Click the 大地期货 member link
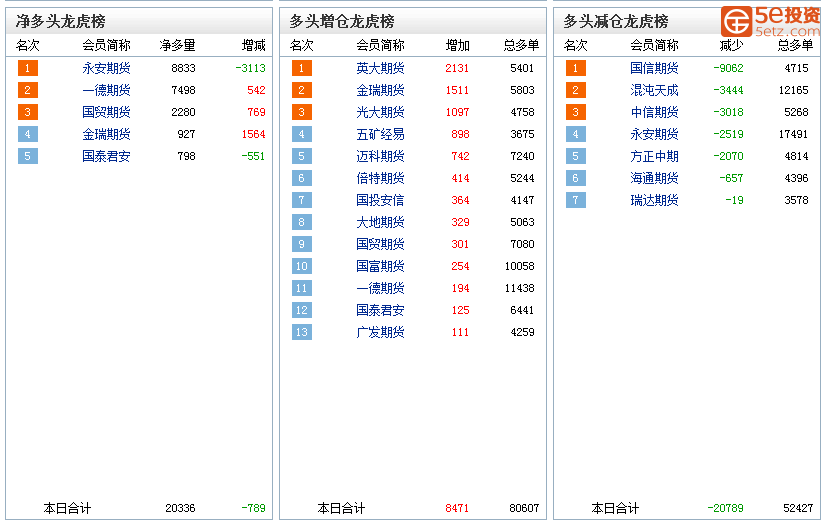The width and height of the screenshot is (828, 524). 380,222
